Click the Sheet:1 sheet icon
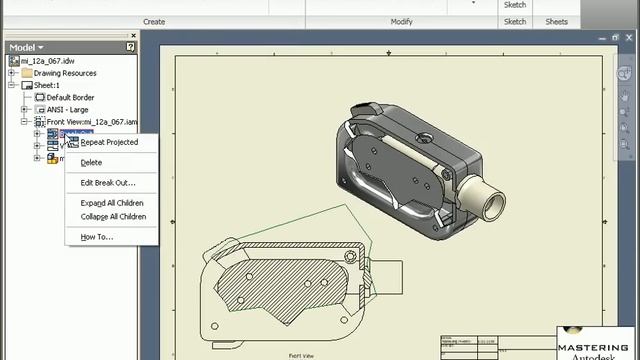Screen dimensions: 640x360 (x=27, y=85)
